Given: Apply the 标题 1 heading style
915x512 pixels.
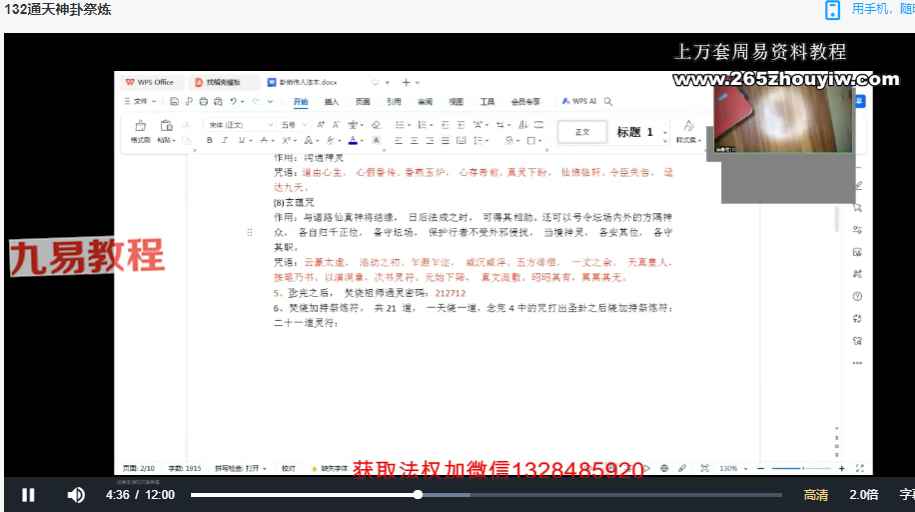Looking at the screenshot, I should point(635,132).
